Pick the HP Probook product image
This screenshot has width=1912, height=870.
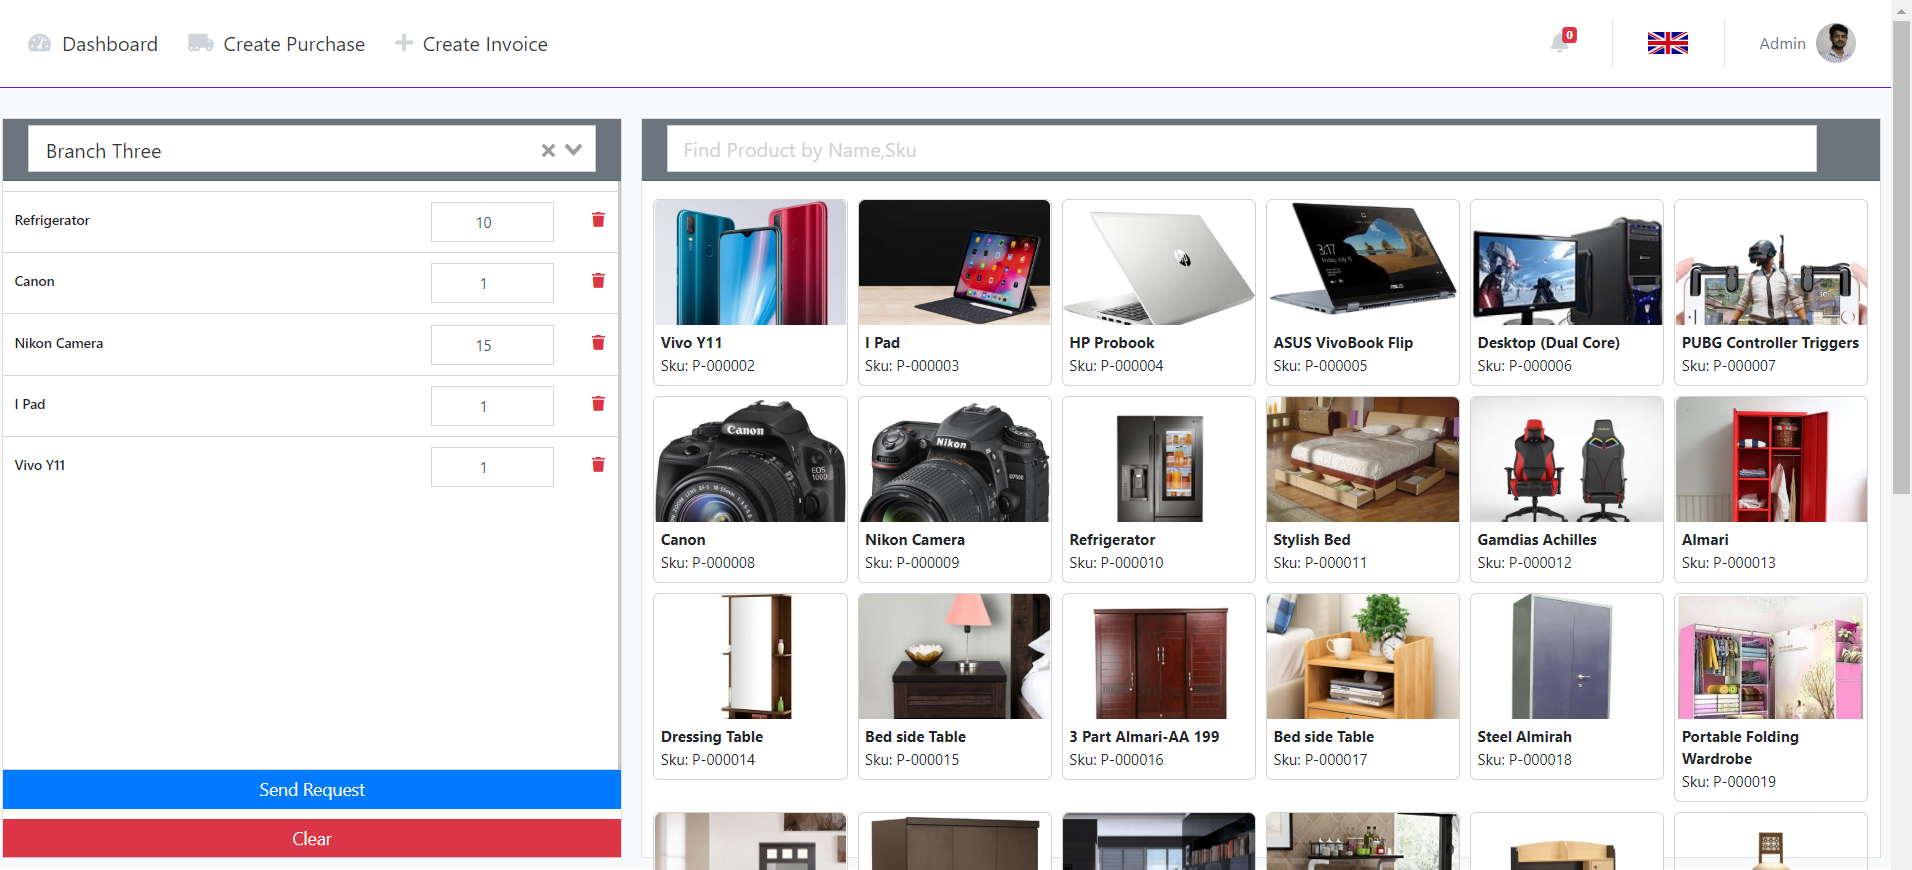pos(1158,262)
